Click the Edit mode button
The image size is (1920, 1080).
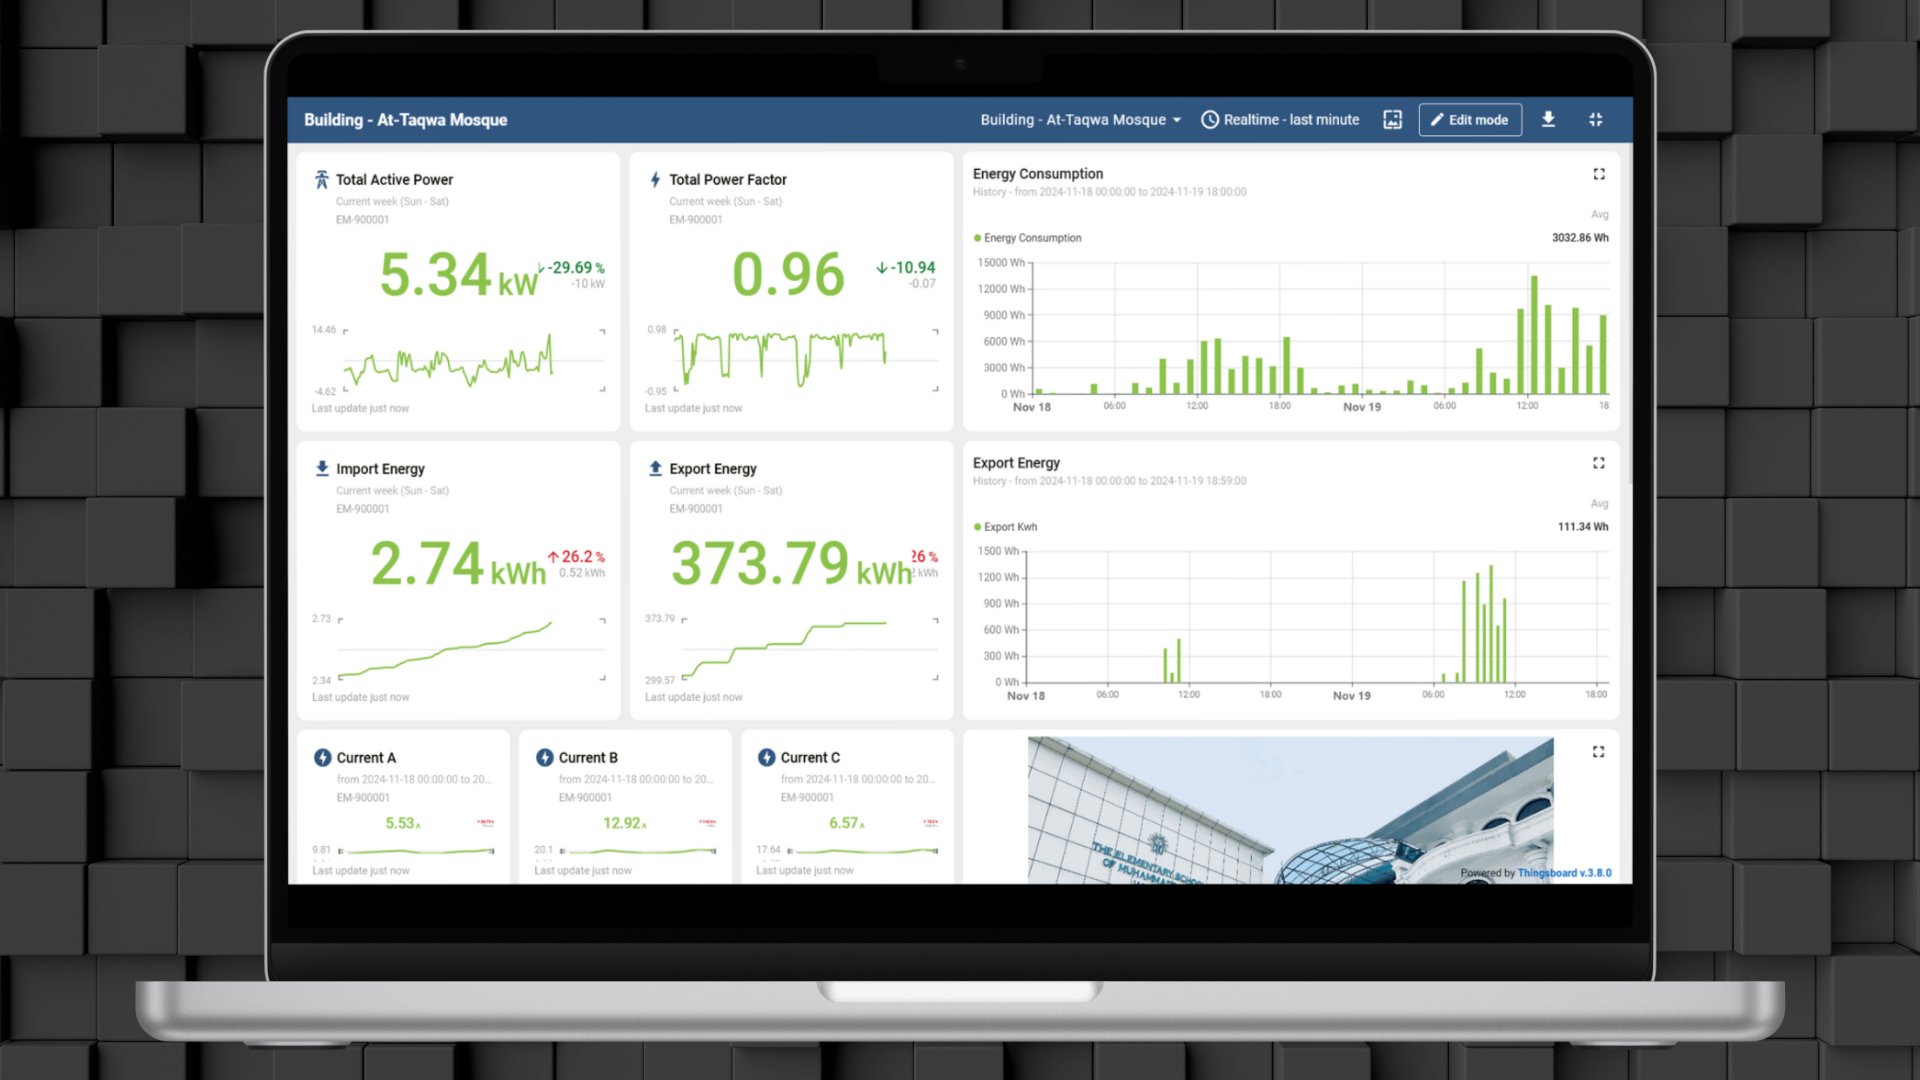click(1470, 120)
